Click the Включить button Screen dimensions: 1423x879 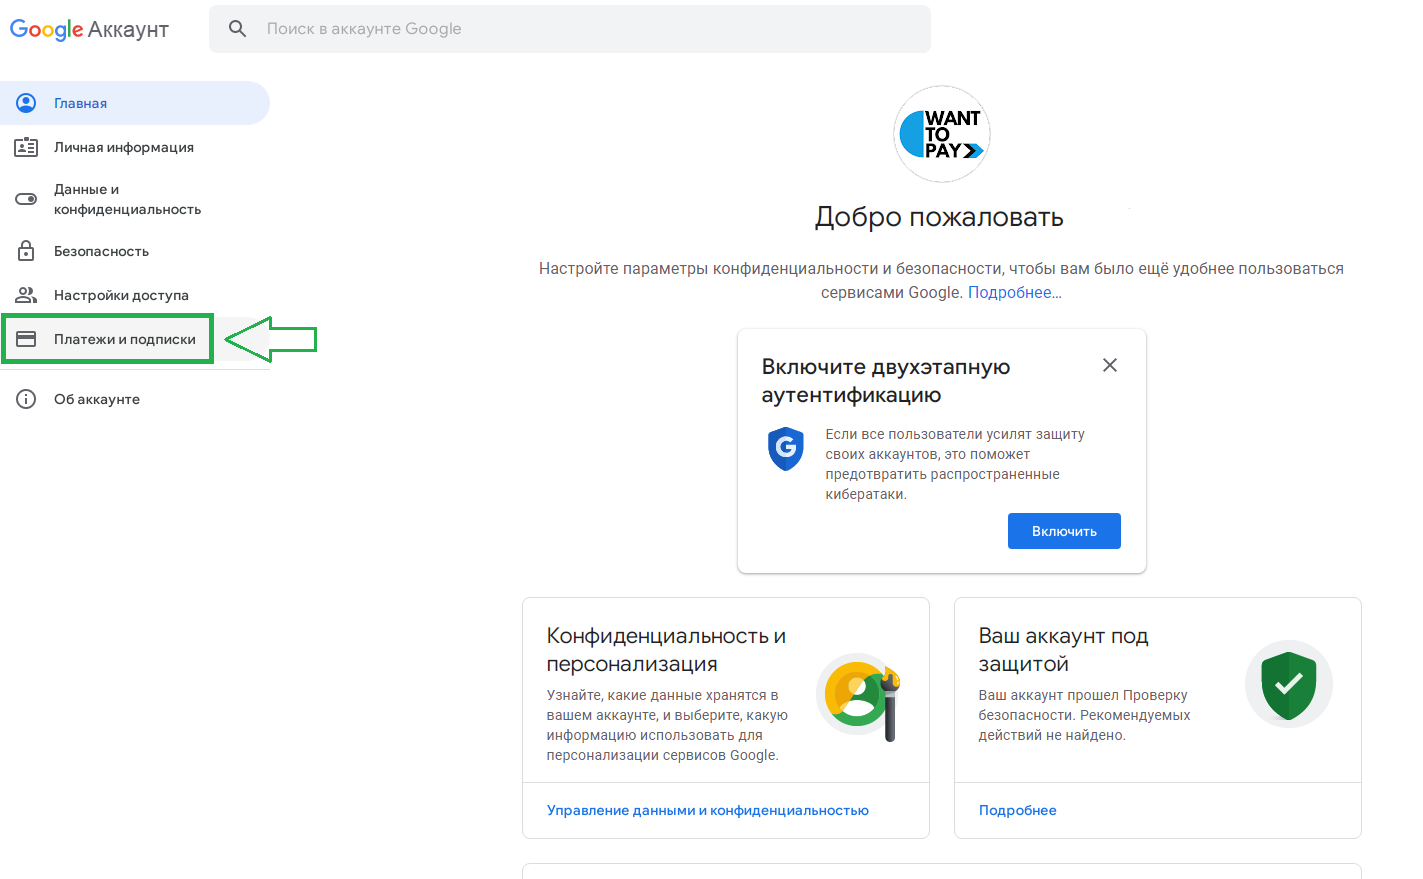tap(1064, 531)
